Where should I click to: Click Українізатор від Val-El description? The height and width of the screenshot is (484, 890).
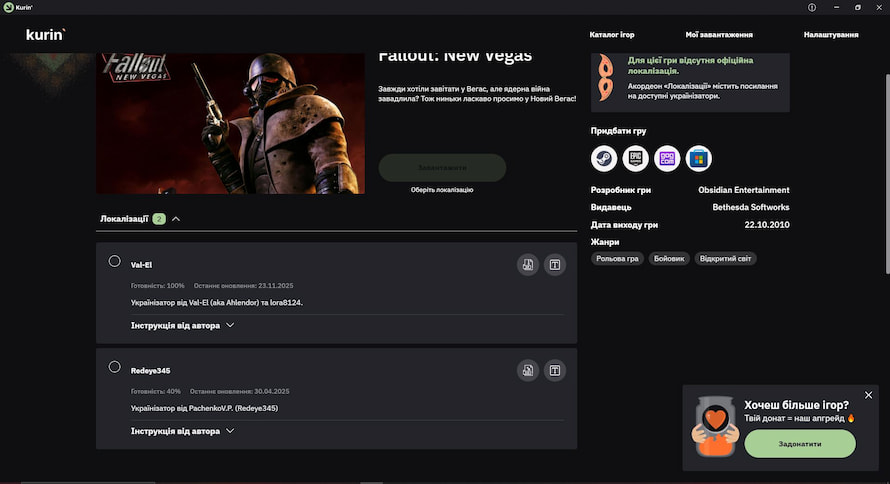(216, 302)
